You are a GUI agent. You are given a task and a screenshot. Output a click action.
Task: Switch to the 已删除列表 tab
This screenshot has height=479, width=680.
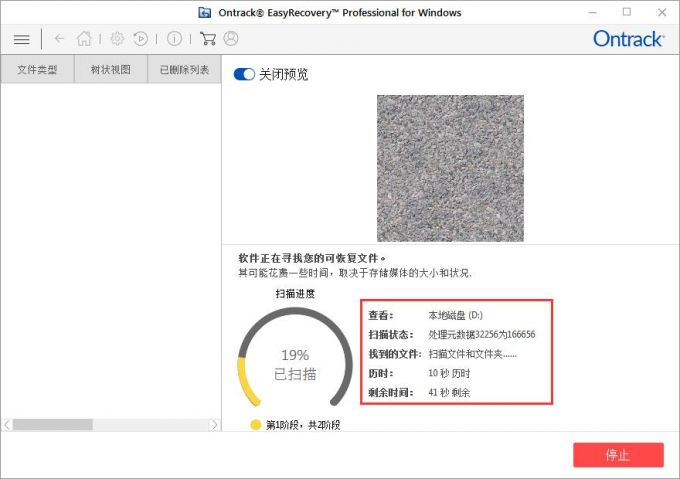[x=184, y=69]
